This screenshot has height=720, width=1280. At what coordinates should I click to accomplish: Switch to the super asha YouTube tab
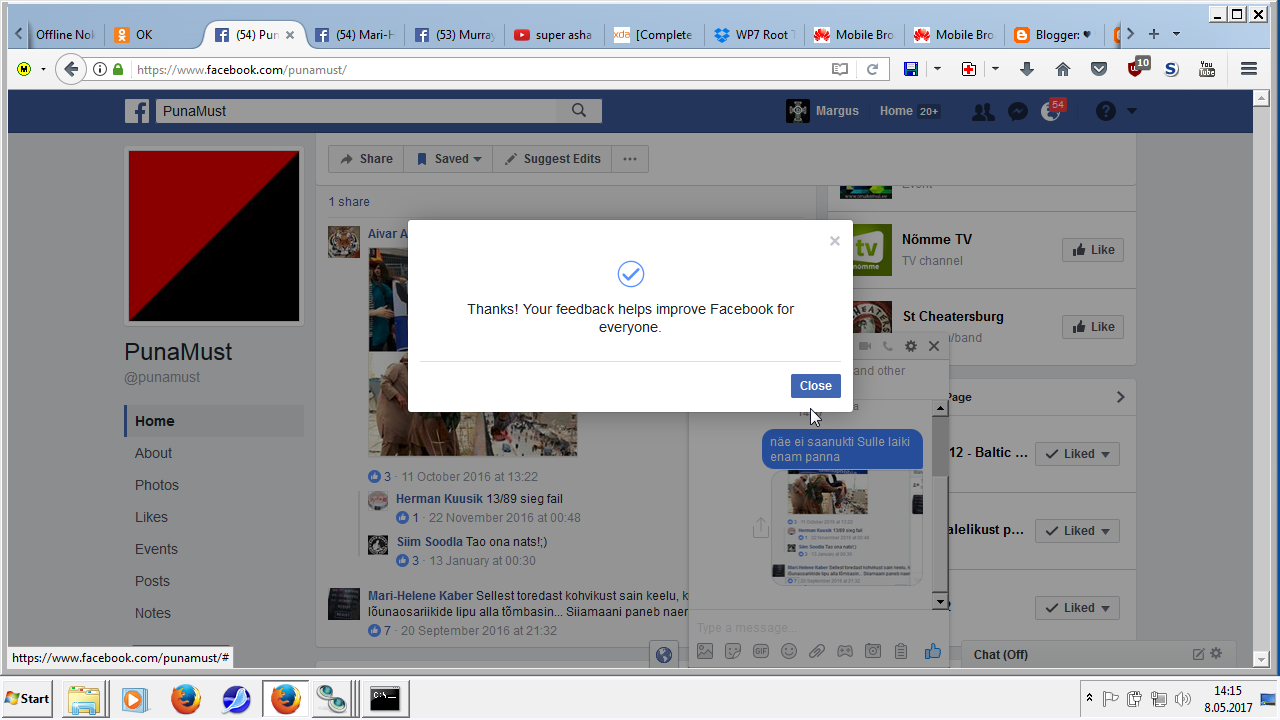point(553,35)
